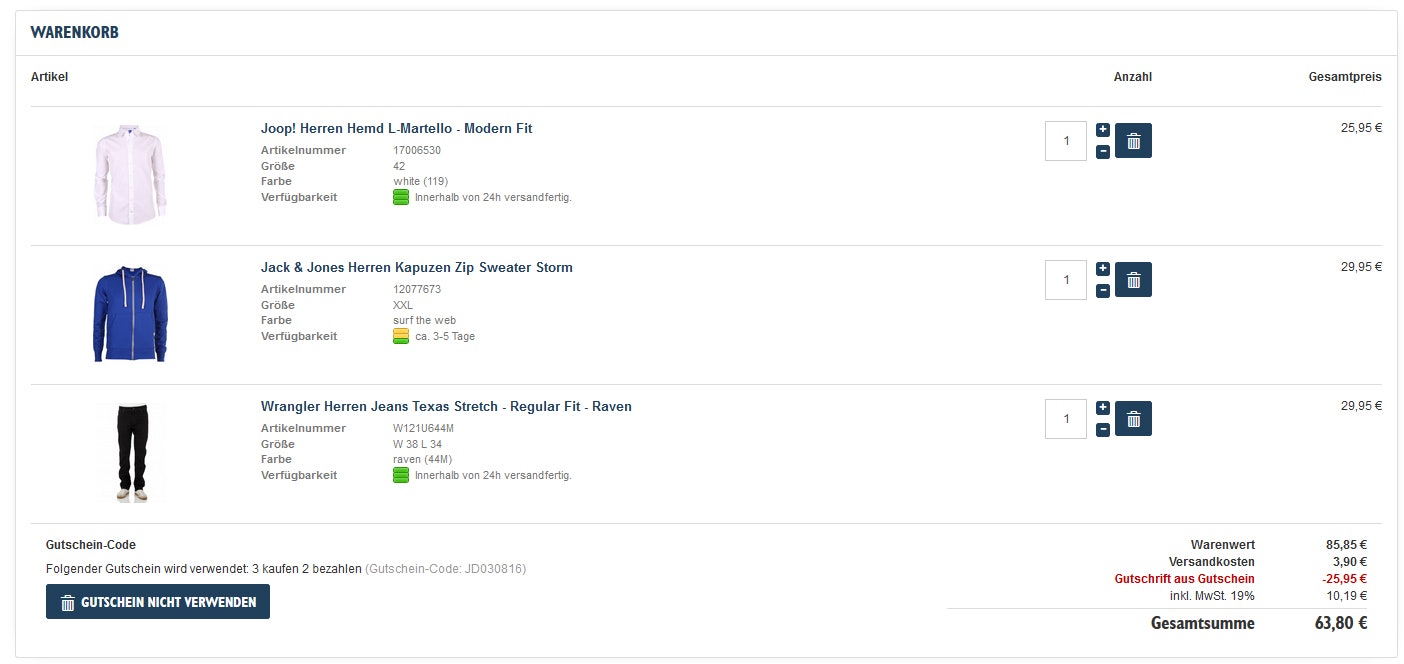This screenshot has width=1404, height=664.
Task: Decrease quantity of Joop! Herren Hemd
Action: tap(1103, 152)
